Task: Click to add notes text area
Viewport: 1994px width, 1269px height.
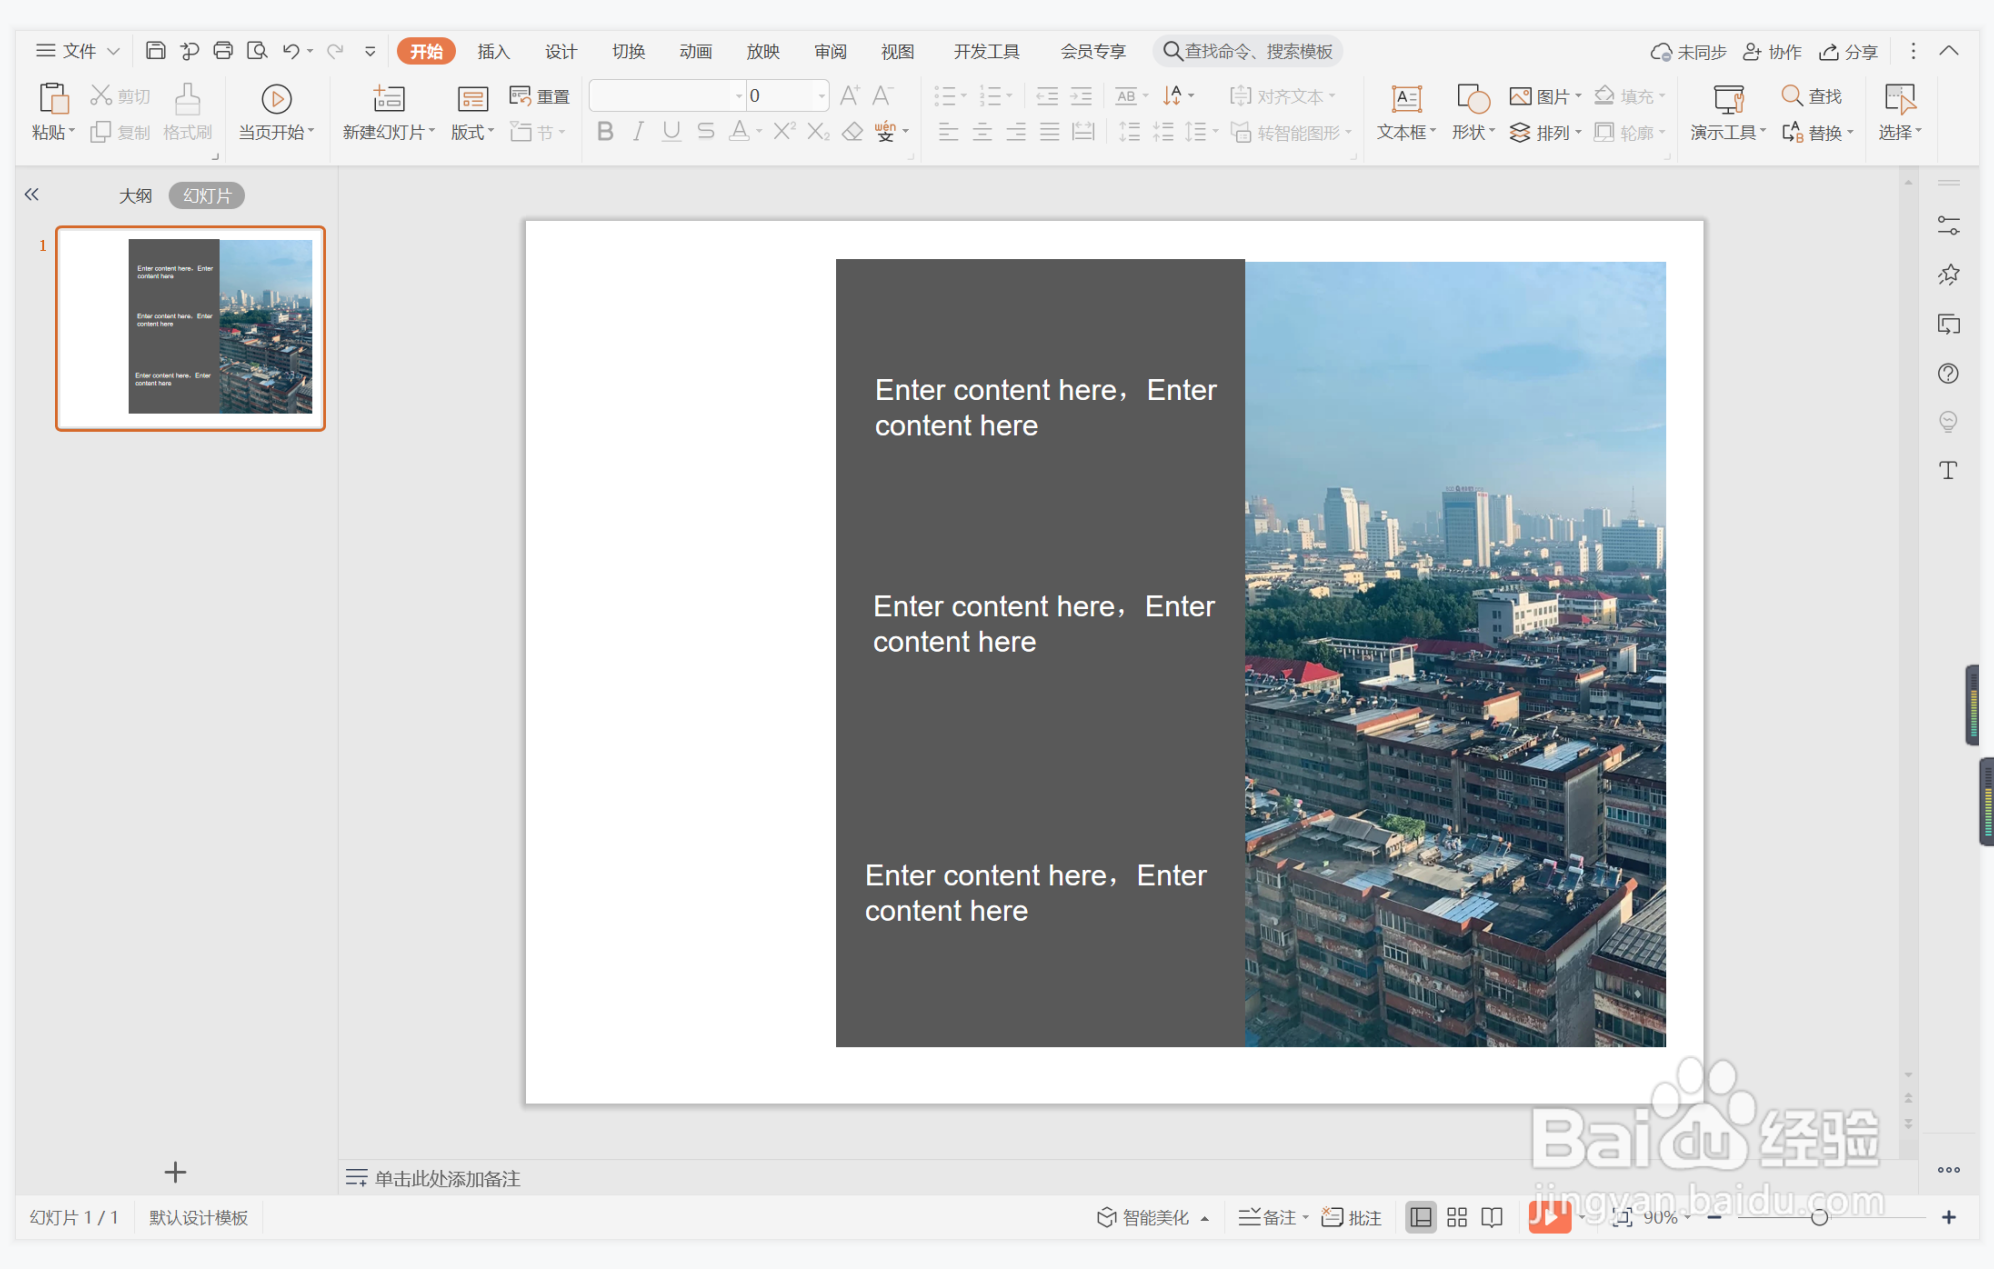Action: point(447,1178)
